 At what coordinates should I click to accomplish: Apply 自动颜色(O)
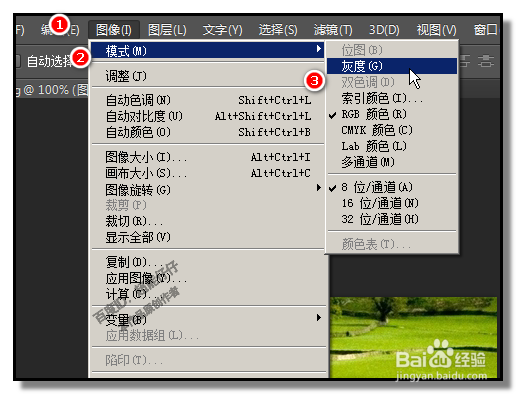[208, 132]
